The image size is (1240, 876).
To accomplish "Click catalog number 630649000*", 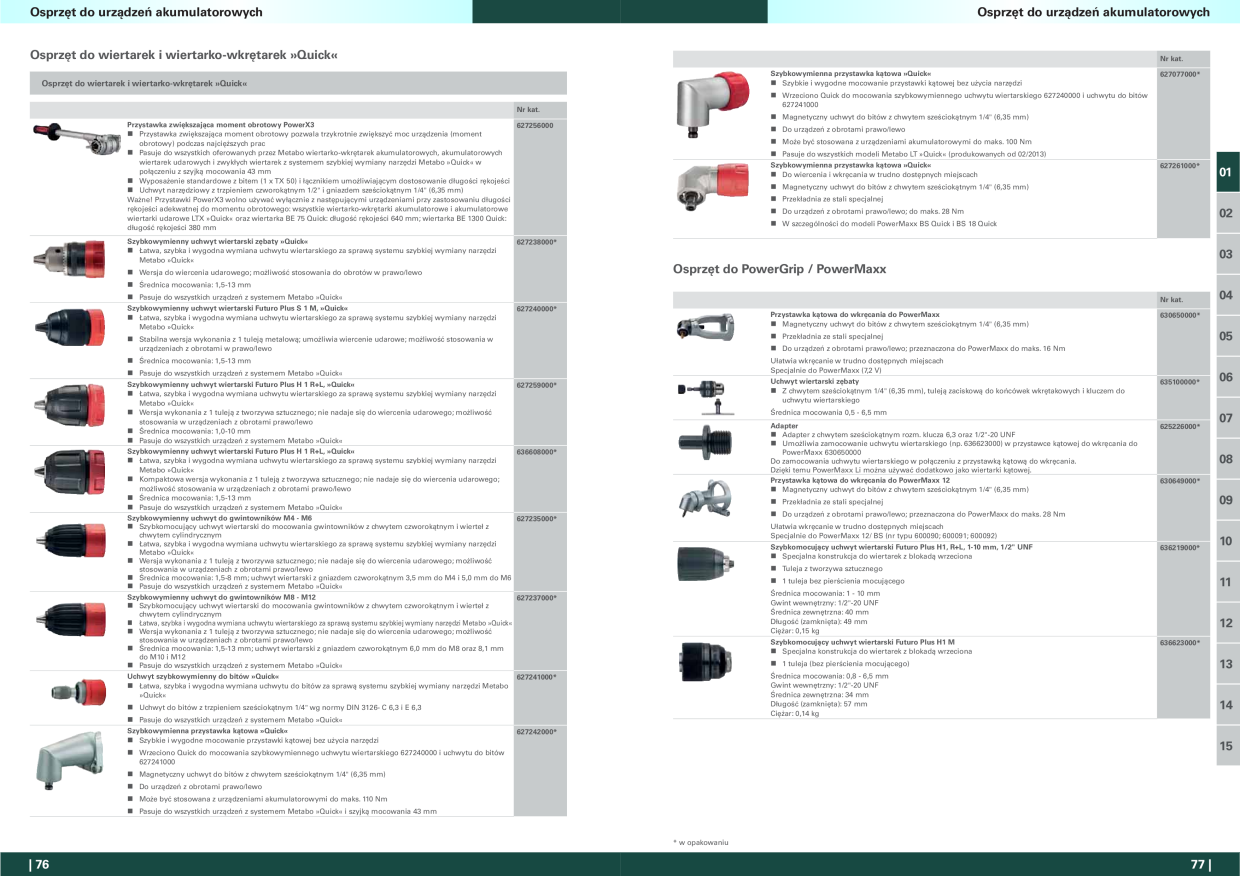I will tap(1180, 481).
